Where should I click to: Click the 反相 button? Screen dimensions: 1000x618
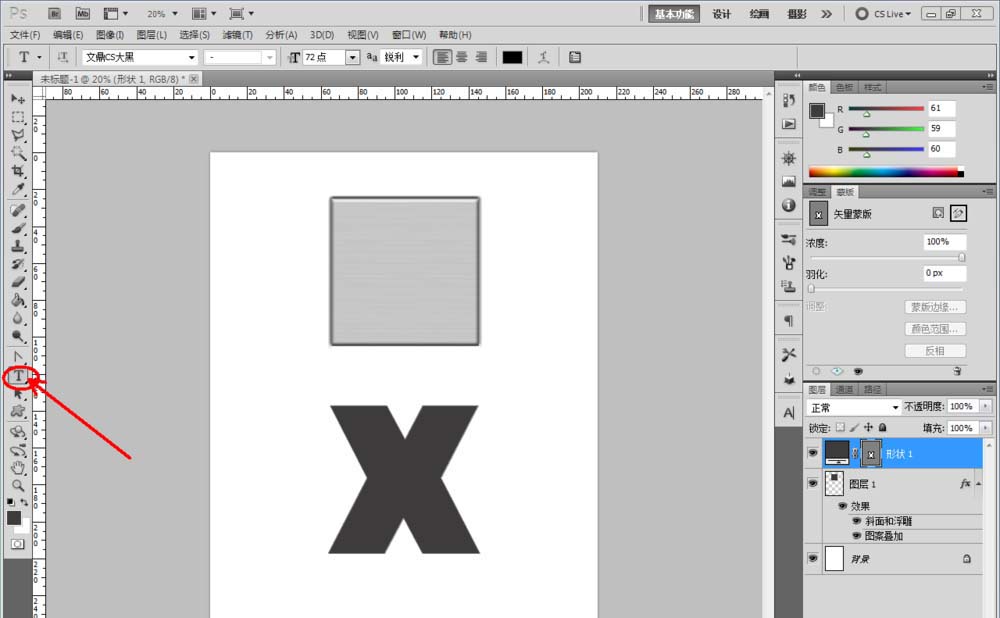(x=935, y=351)
